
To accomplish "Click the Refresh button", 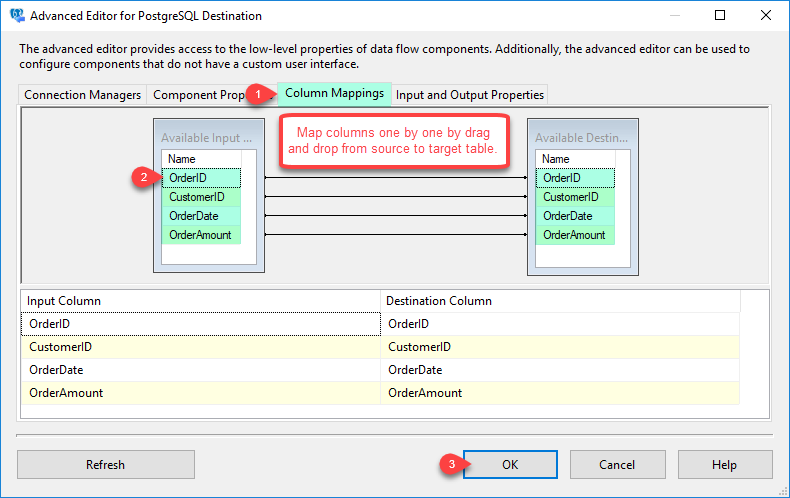I will point(106,464).
